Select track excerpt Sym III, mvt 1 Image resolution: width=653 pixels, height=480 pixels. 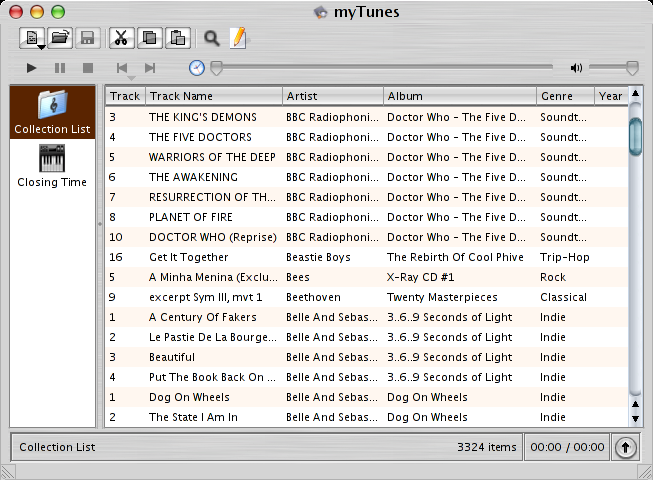pyautogui.click(x=366, y=297)
